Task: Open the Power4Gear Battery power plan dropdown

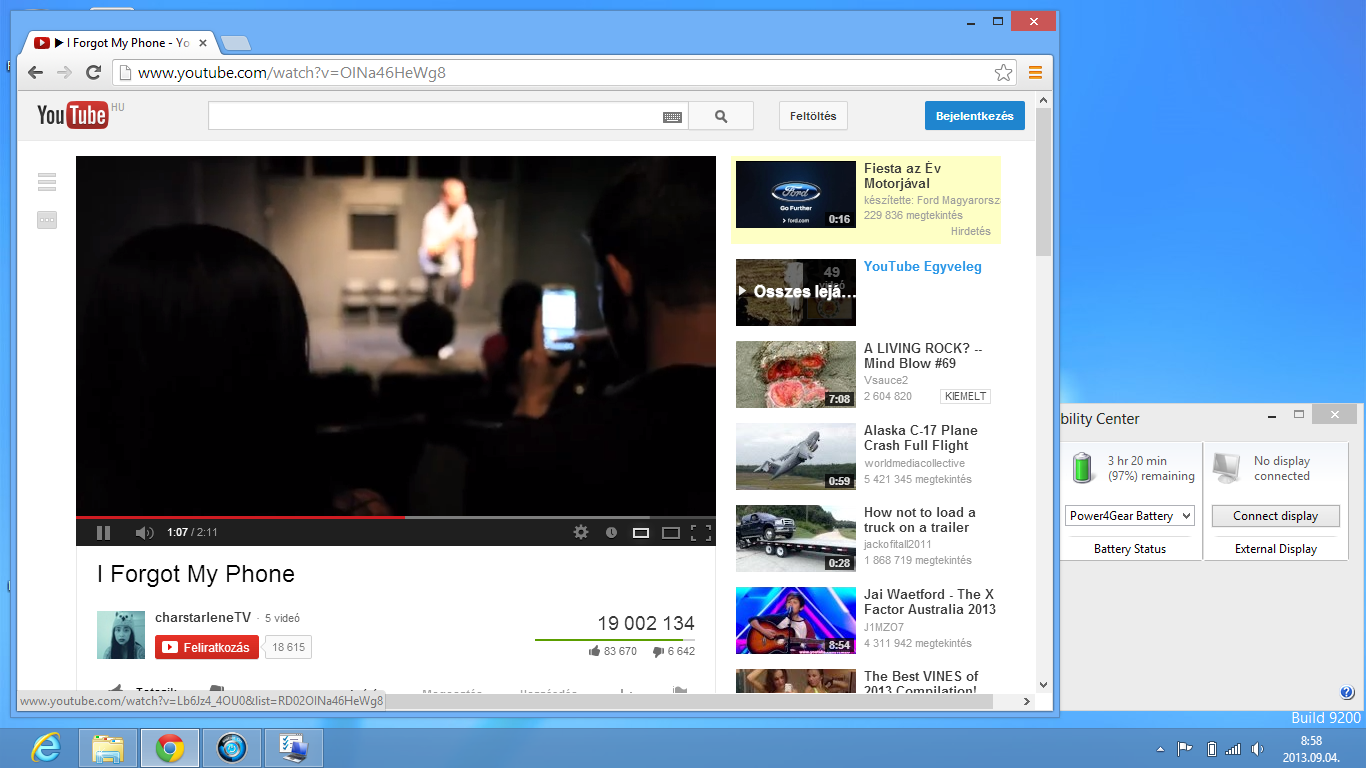Action: click(1130, 516)
